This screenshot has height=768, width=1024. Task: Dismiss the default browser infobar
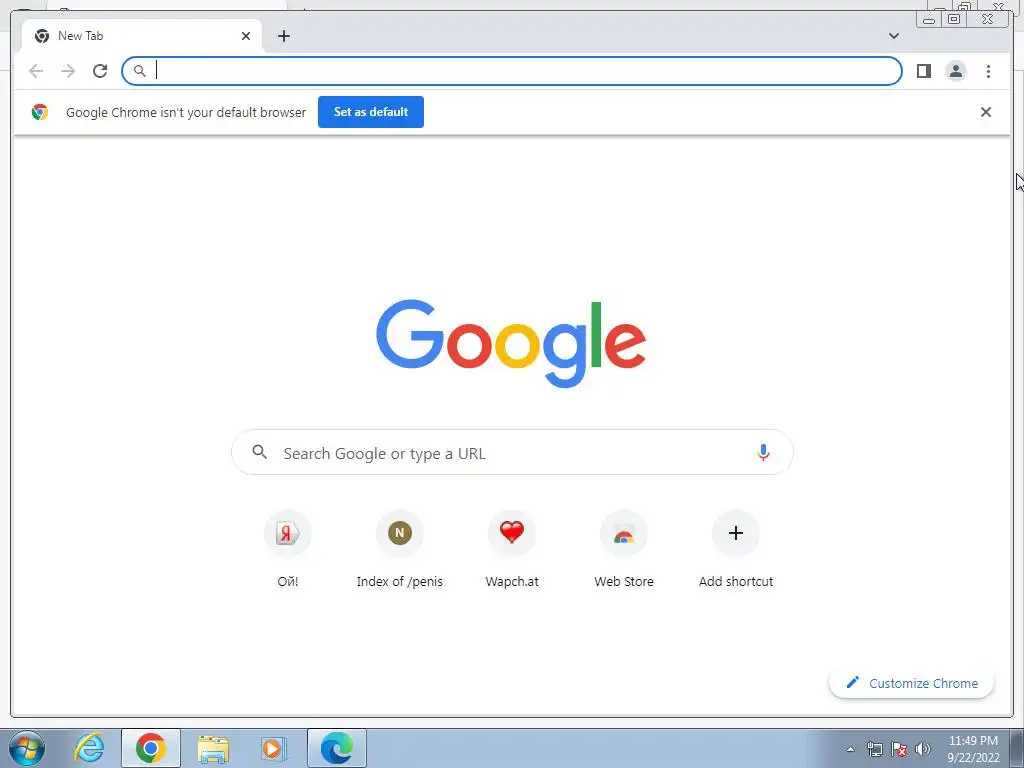click(985, 112)
